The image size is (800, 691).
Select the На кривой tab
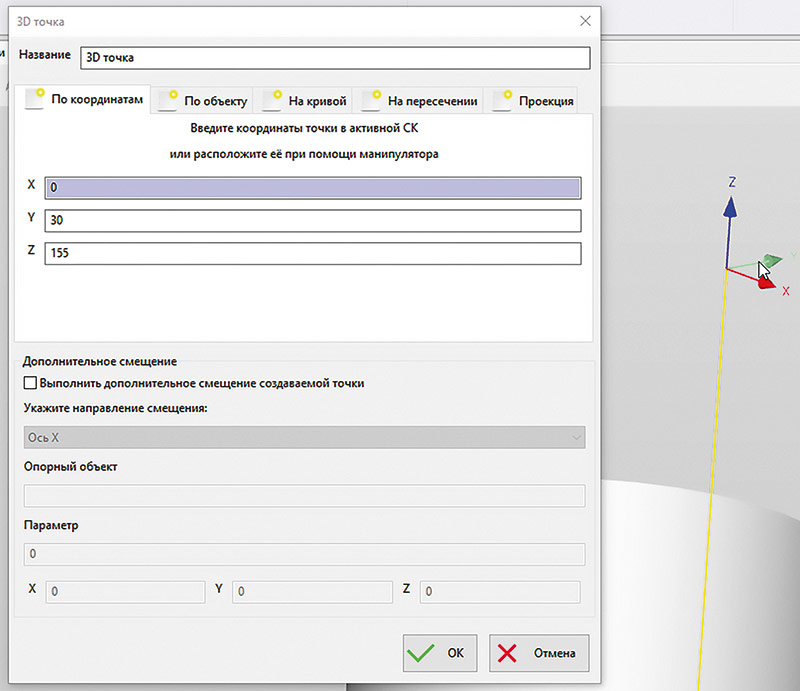pyautogui.click(x=305, y=101)
